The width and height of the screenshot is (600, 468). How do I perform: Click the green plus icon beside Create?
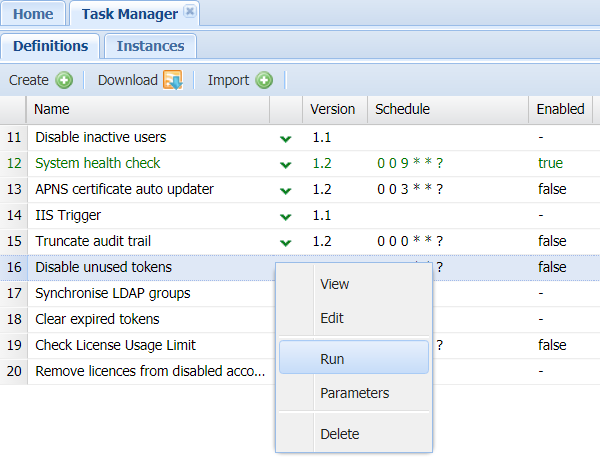coord(64,80)
